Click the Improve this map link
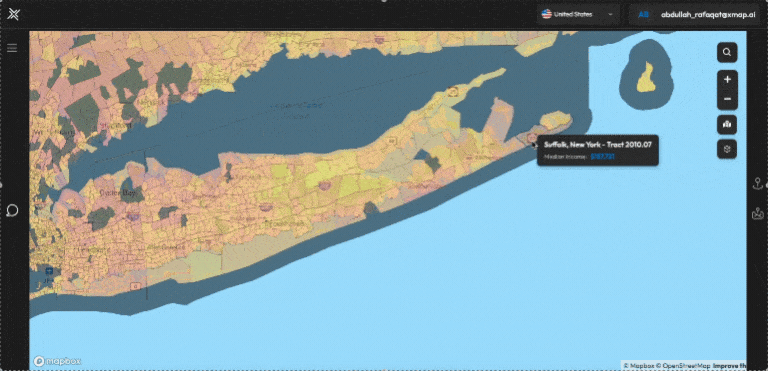 tap(729, 366)
